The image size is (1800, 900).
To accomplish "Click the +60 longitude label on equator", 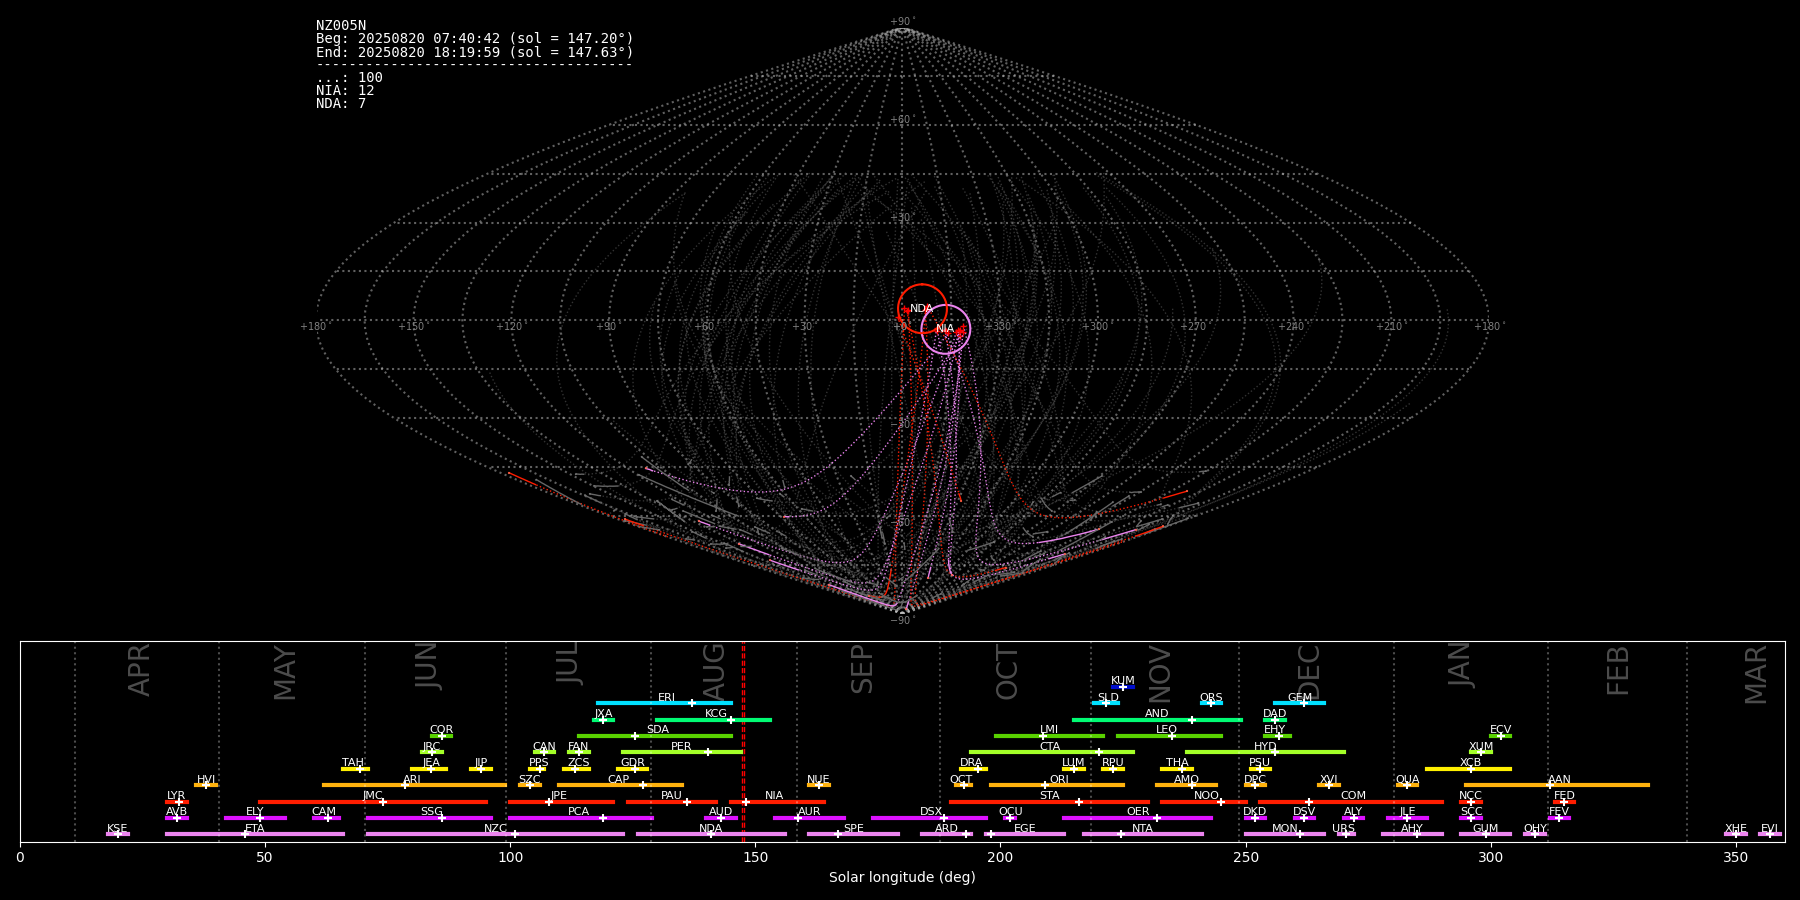I will tap(704, 327).
